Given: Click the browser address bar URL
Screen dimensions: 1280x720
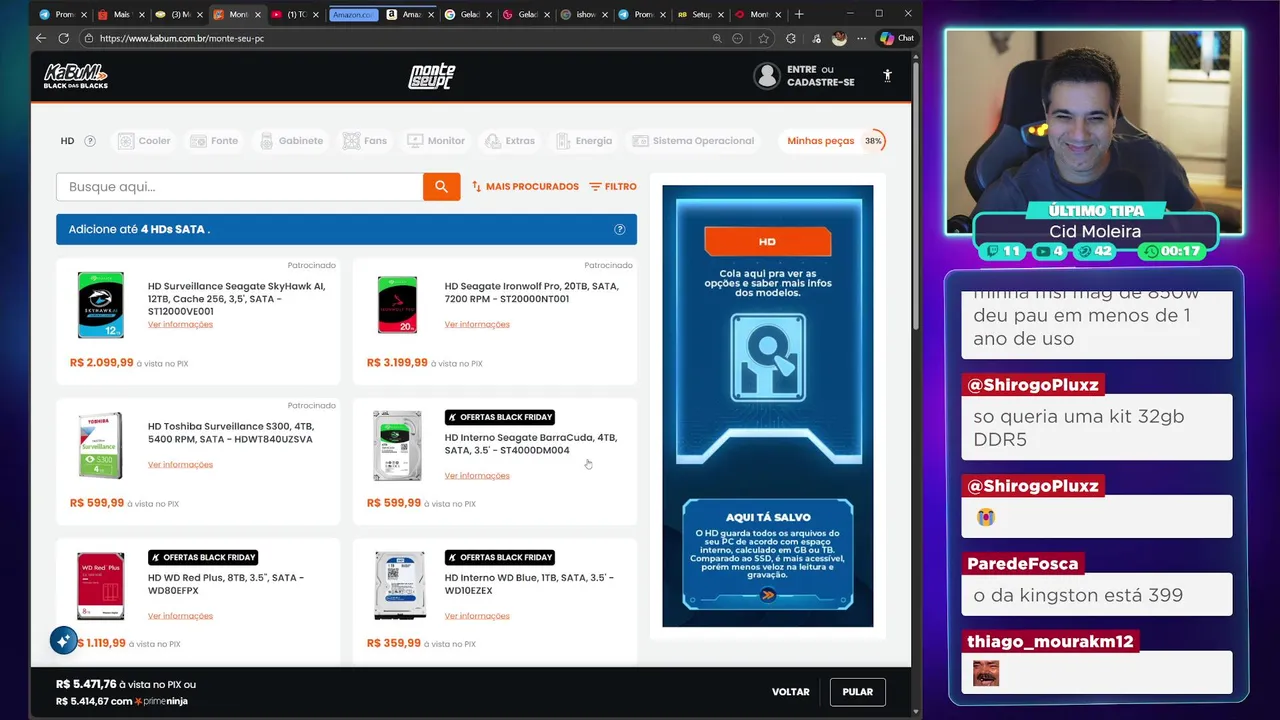Looking at the screenshot, I should (x=182, y=38).
